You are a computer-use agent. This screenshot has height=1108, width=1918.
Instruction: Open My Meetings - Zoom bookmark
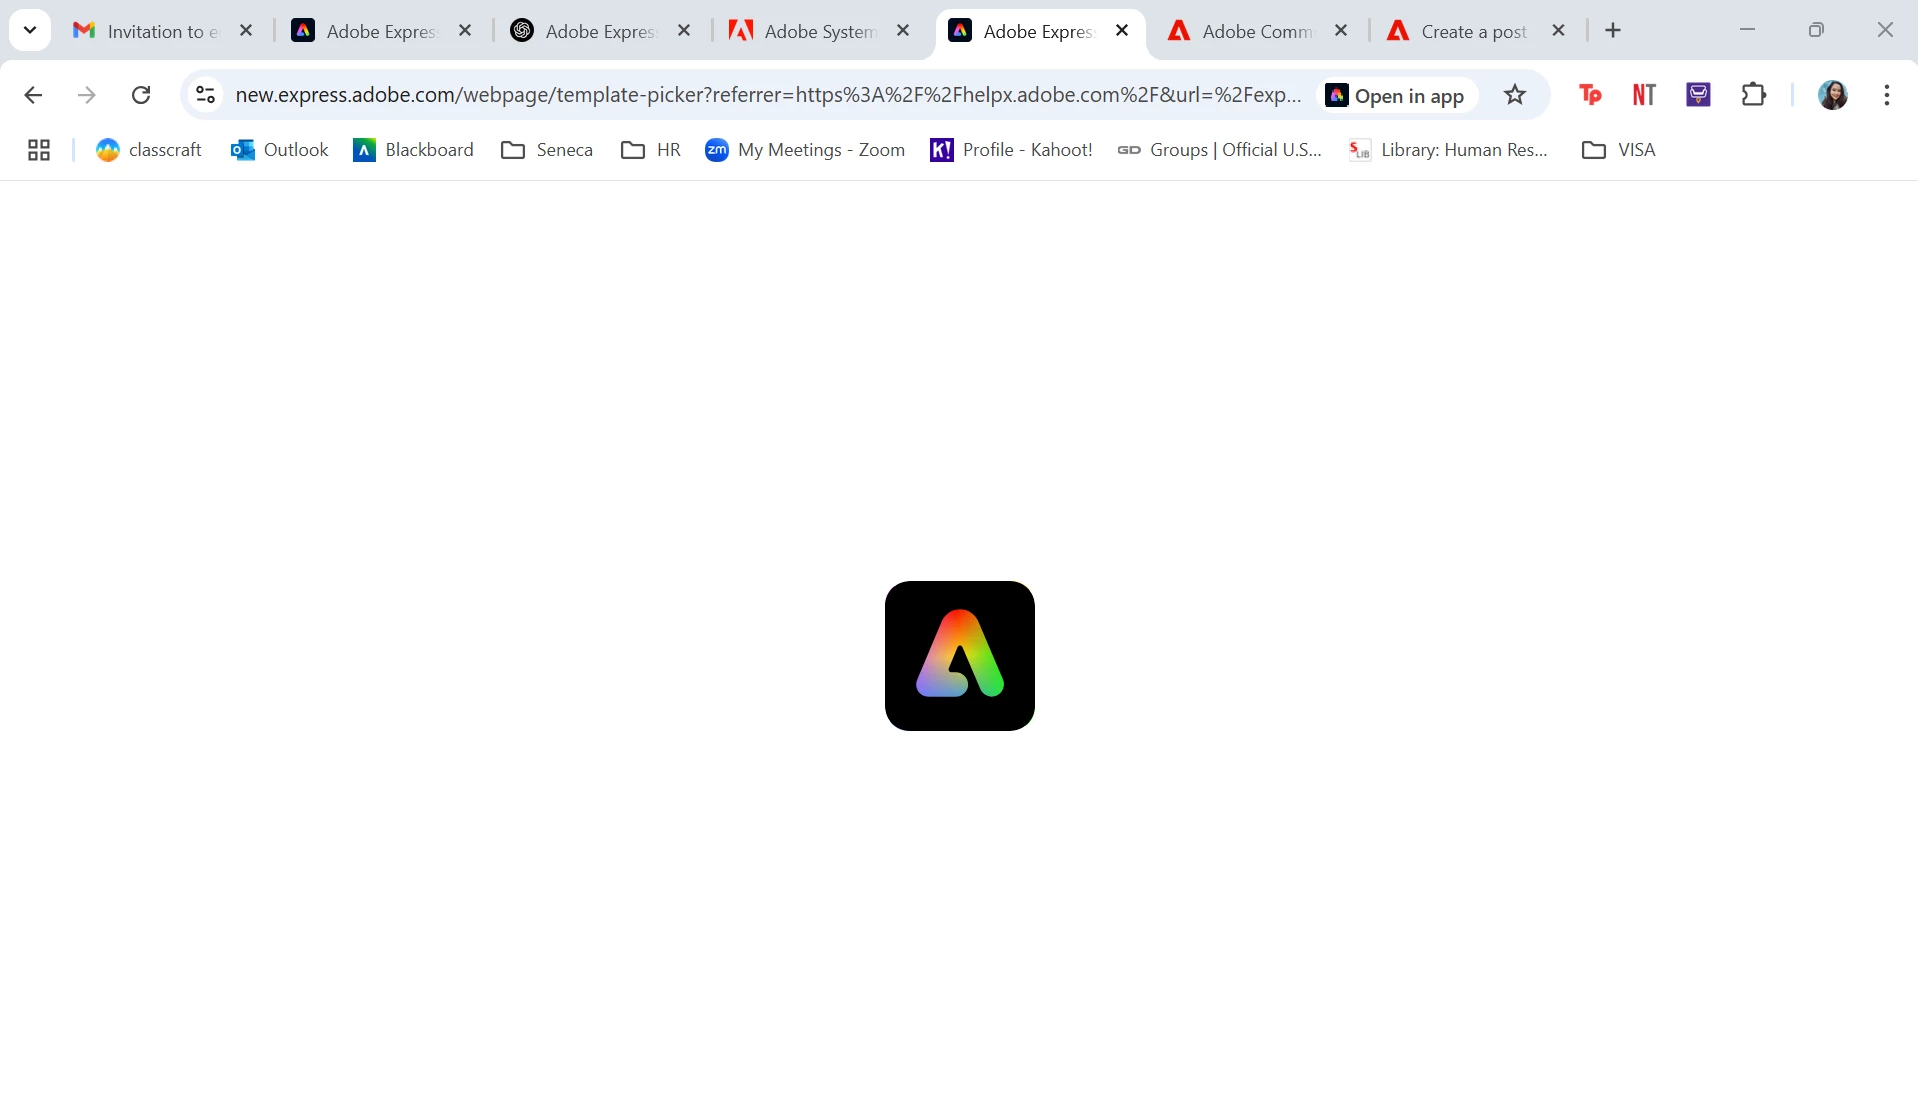[805, 150]
